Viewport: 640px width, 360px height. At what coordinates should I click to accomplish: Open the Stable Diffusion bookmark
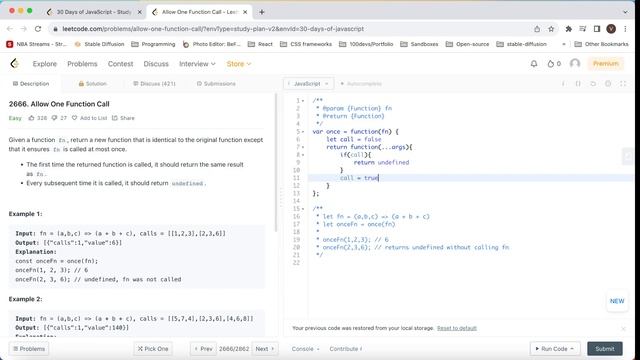point(99,44)
